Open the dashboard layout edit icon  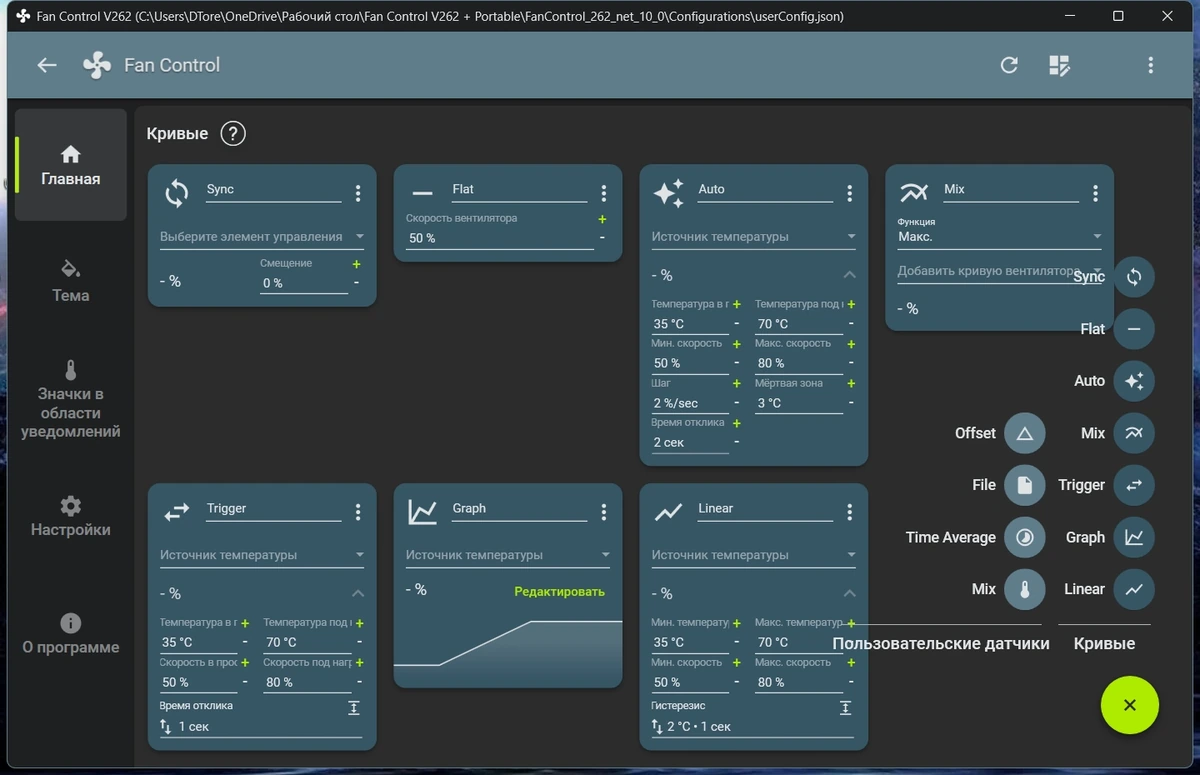[1059, 65]
